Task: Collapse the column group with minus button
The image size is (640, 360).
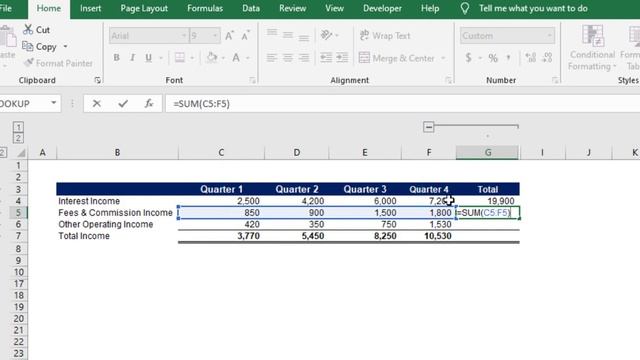Action: (x=429, y=127)
